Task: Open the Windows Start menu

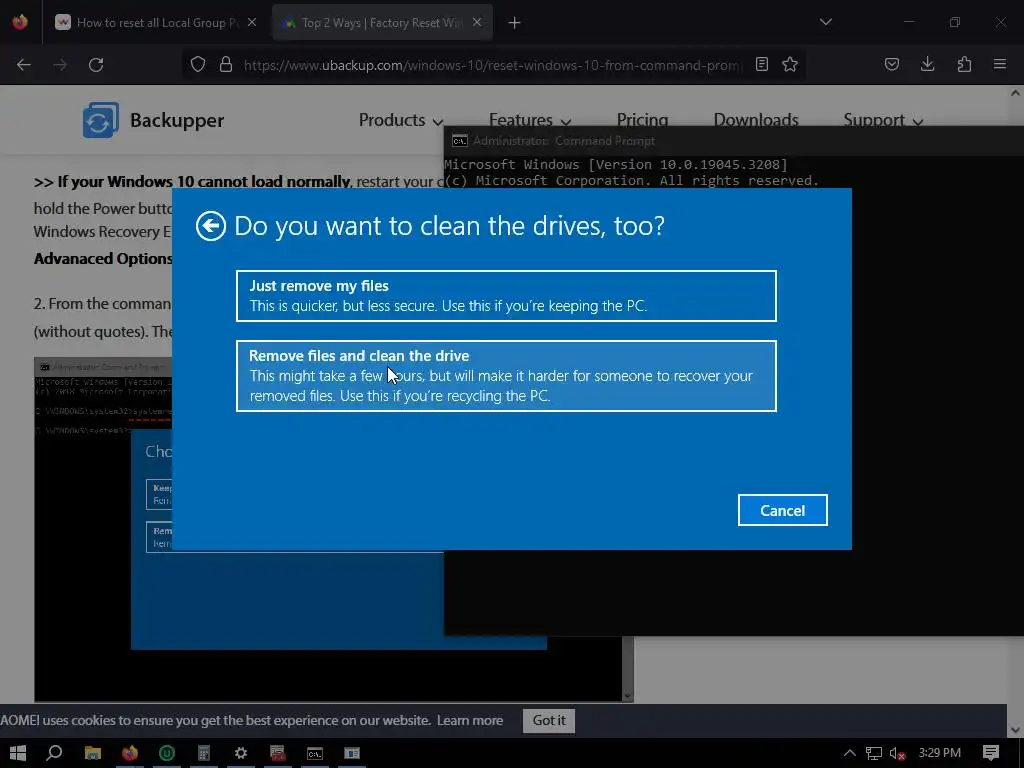Action: pos(18,753)
